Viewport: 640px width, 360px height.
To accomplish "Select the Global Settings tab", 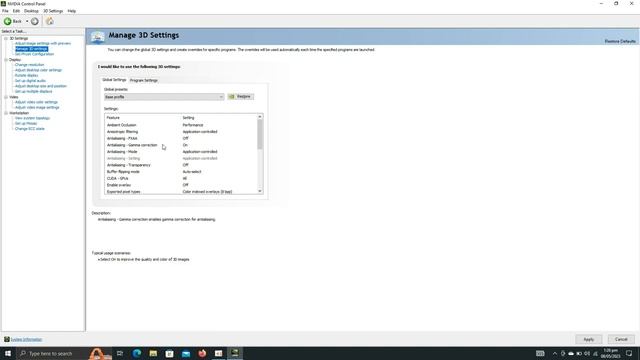I will click(x=114, y=80).
